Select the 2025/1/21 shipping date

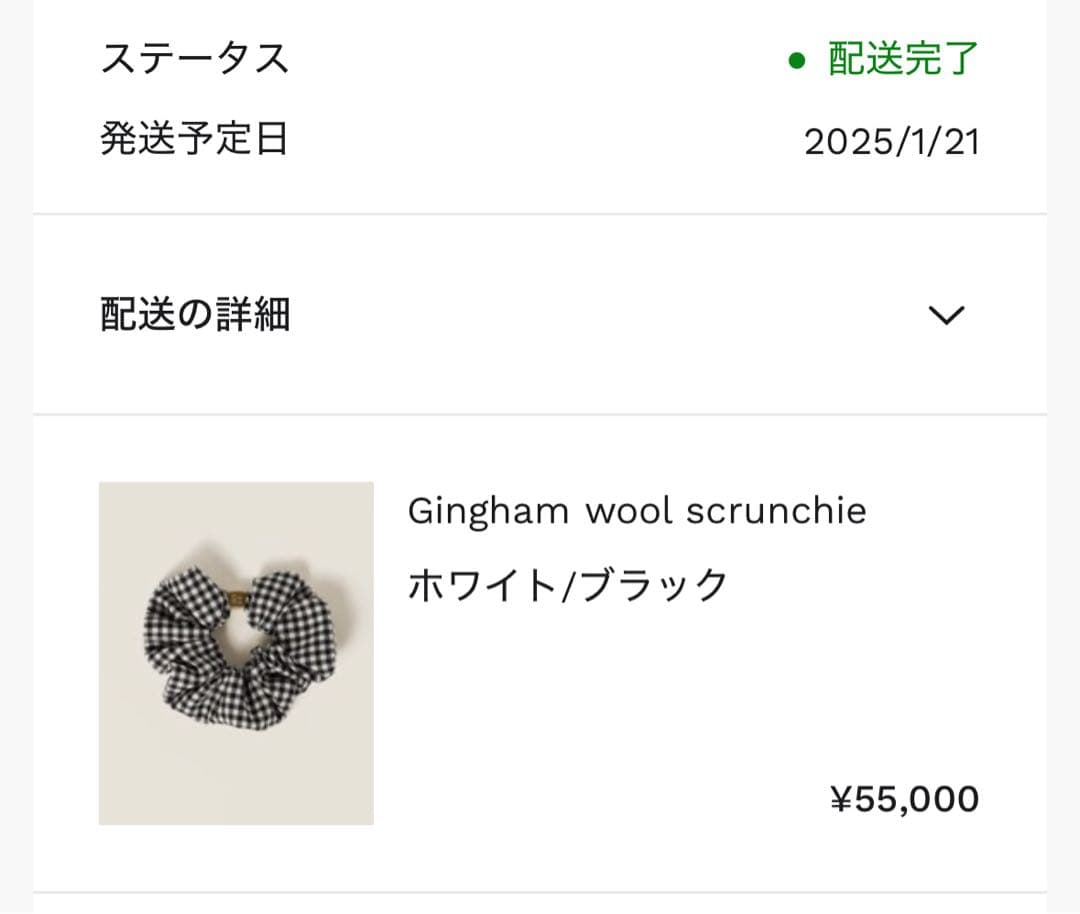pyautogui.click(x=891, y=142)
